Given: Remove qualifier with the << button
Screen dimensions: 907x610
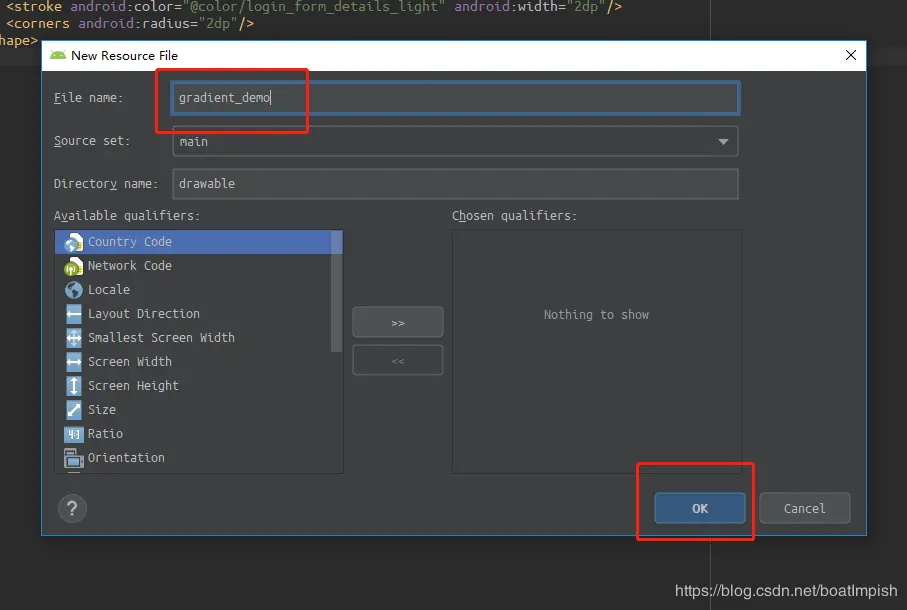Looking at the screenshot, I should click(x=398, y=360).
